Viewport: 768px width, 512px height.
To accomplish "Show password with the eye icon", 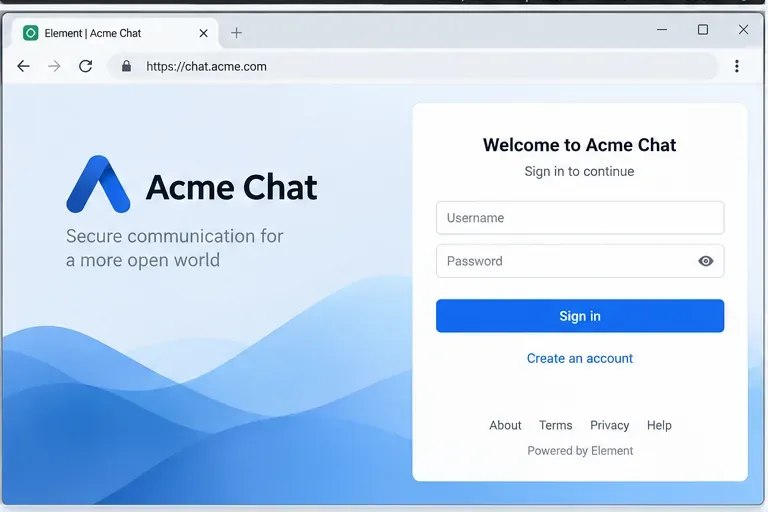I will [705, 261].
